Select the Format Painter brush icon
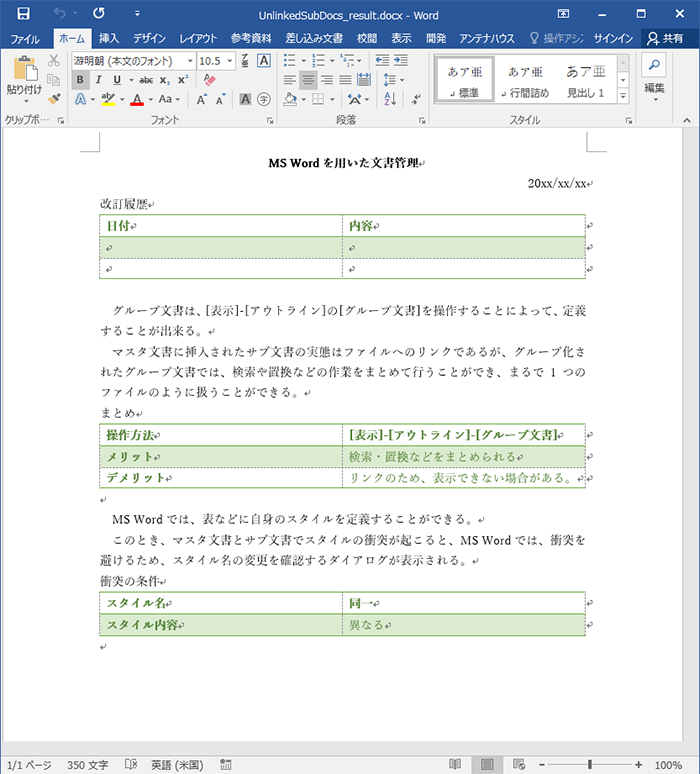This screenshot has width=700, height=774. pyautogui.click(x=54, y=99)
